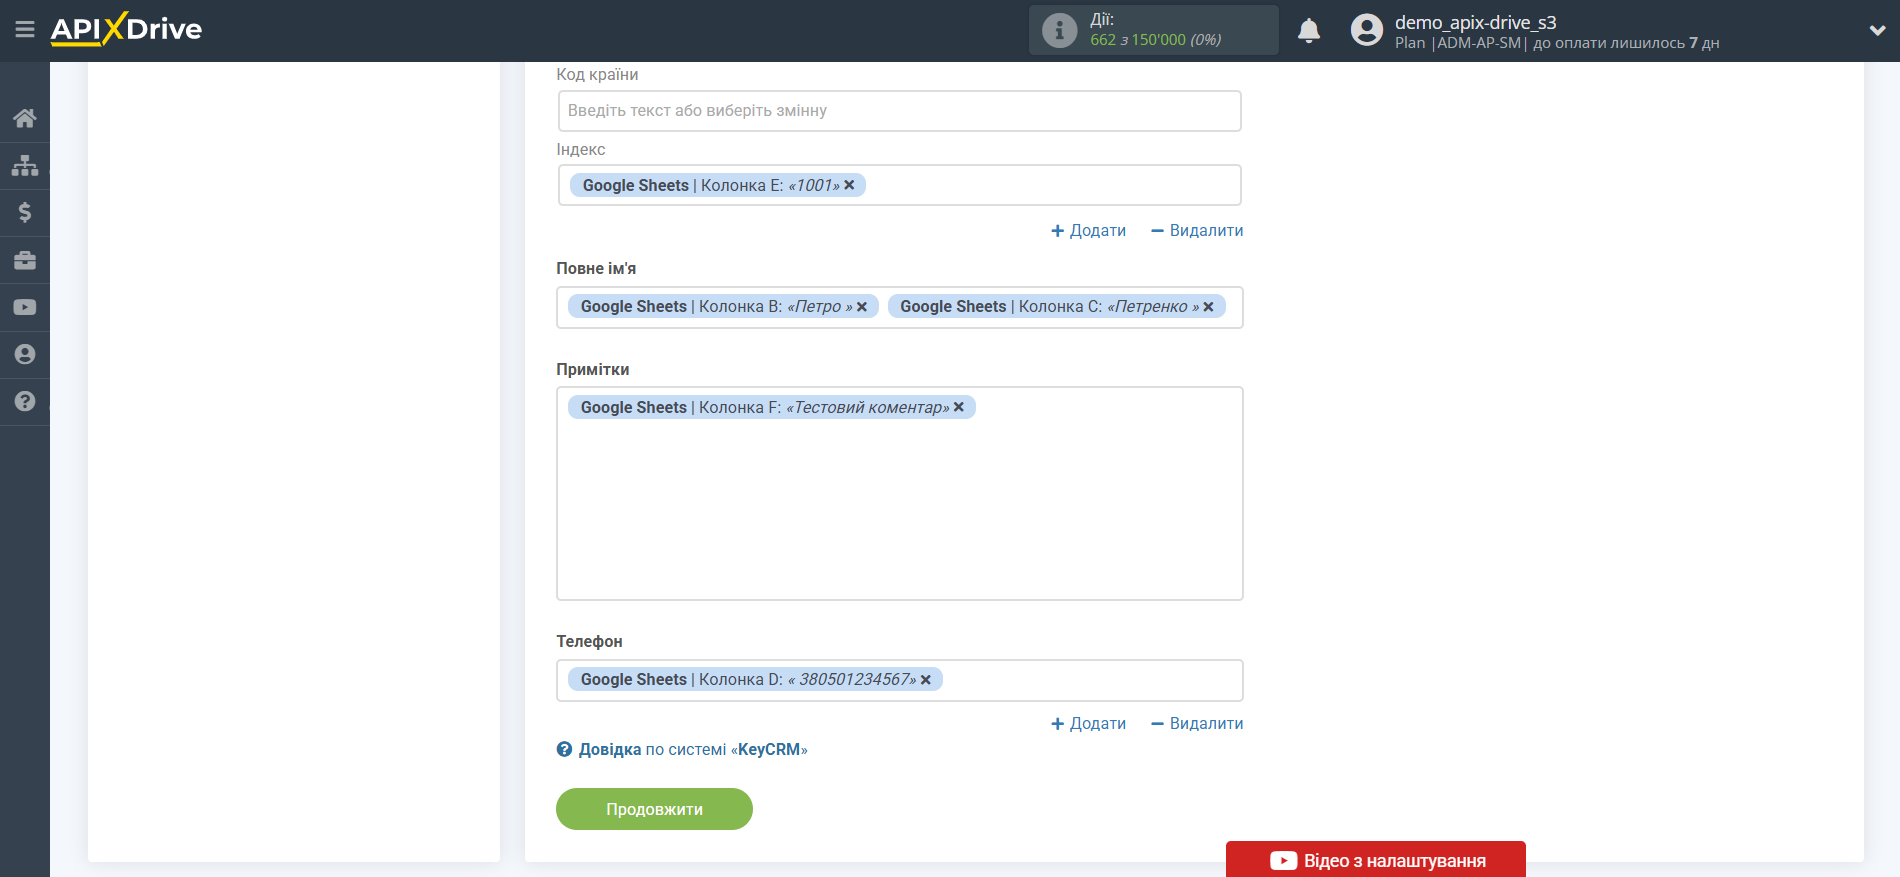This screenshot has width=1900, height=877.
Task: Remove the Колонка F comment tag
Action: pyautogui.click(x=959, y=407)
